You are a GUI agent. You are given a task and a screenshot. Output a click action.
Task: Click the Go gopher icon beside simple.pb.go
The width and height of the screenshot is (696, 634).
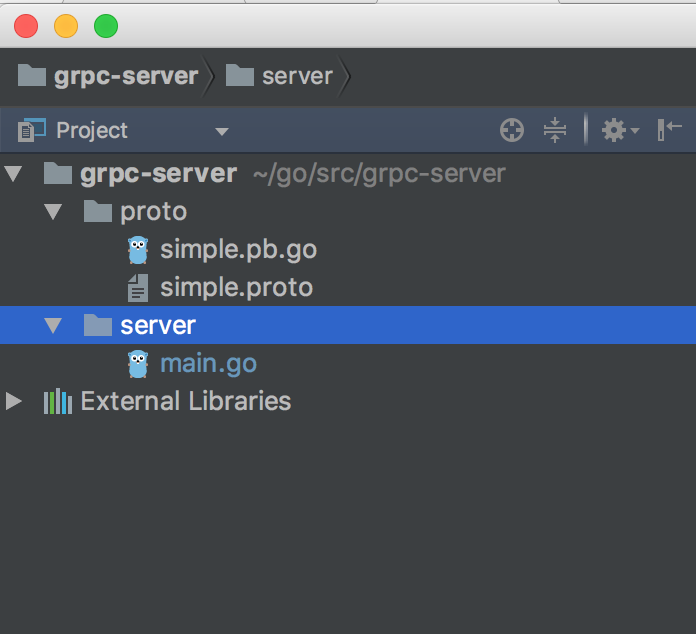tap(138, 250)
